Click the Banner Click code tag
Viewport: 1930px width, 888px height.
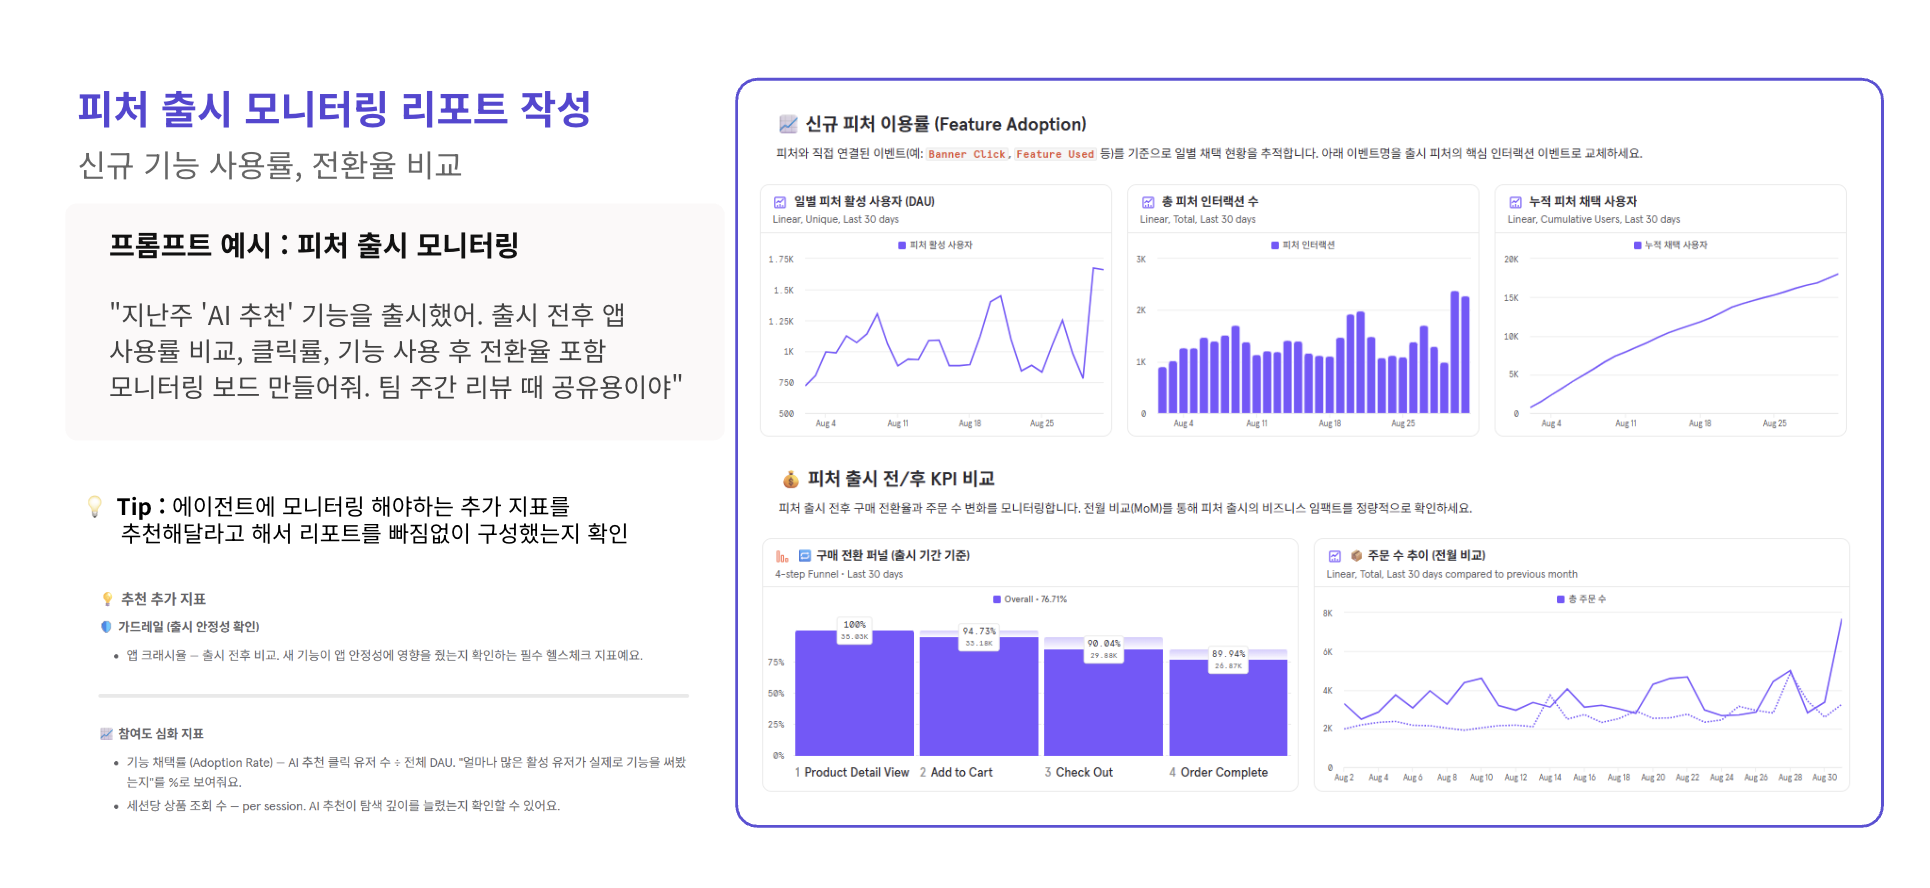[967, 154]
